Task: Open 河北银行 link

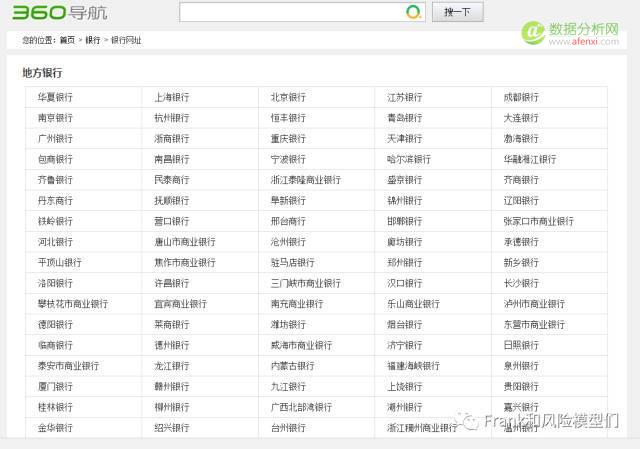Action: pyautogui.click(x=55, y=242)
